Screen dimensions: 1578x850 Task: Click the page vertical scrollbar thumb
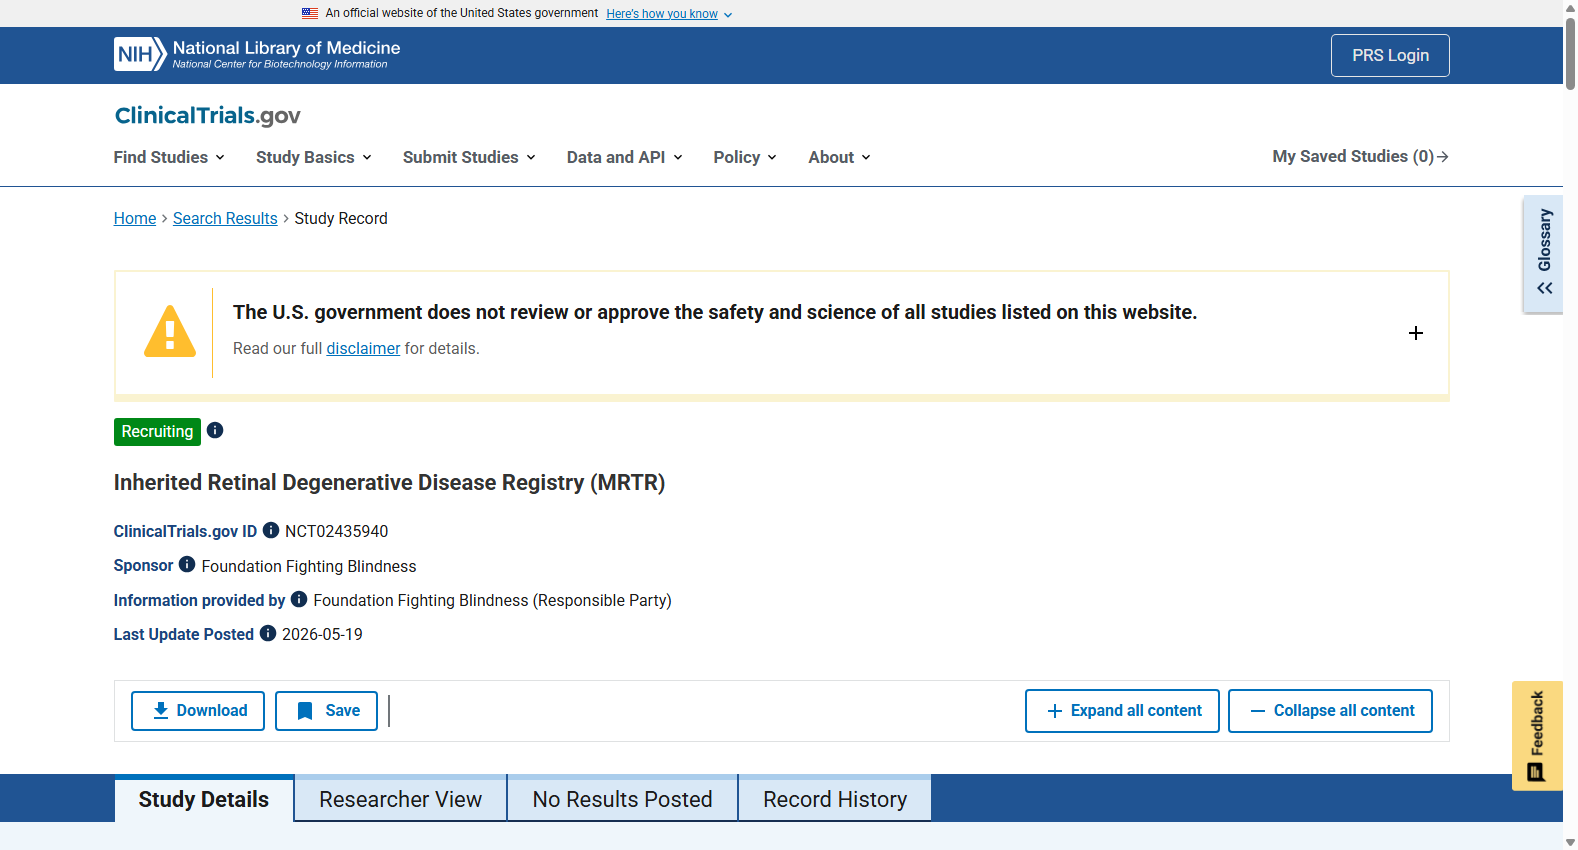click(x=1570, y=53)
